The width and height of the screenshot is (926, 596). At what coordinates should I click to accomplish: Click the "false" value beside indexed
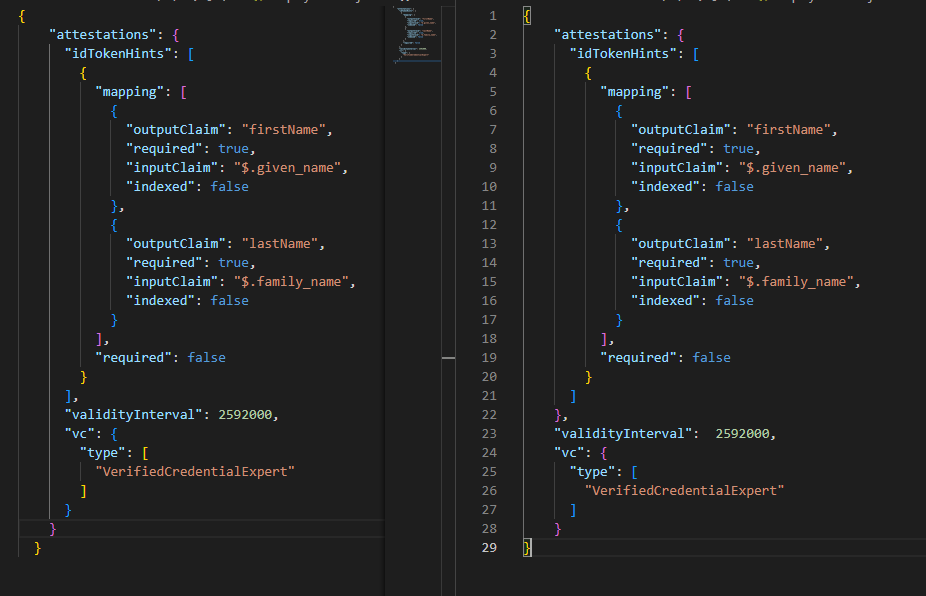229,186
